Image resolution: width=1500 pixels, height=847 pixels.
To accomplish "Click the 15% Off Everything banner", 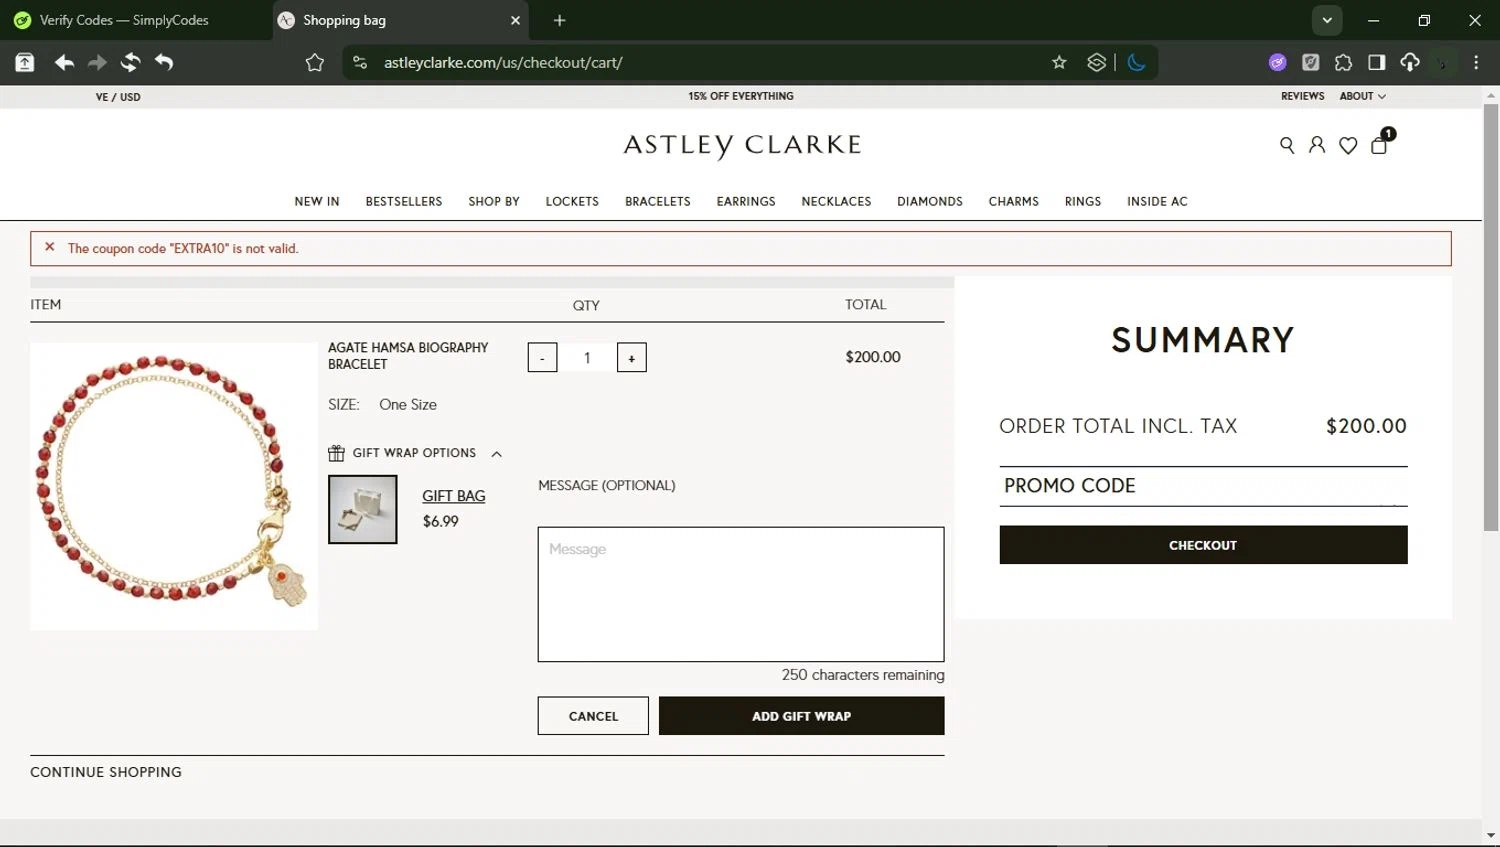I will [741, 96].
